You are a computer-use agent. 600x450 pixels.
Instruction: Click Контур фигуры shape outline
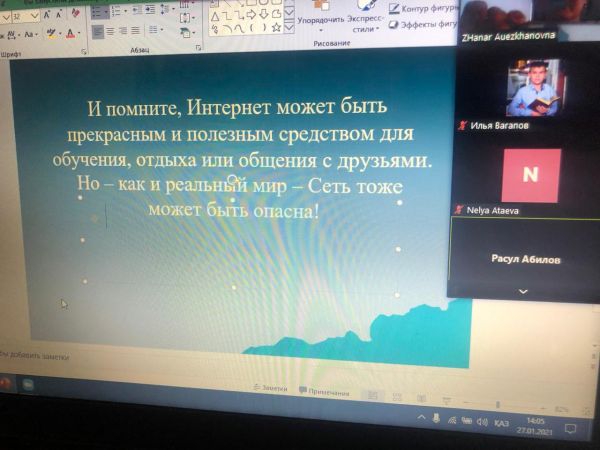[x=425, y=7]
